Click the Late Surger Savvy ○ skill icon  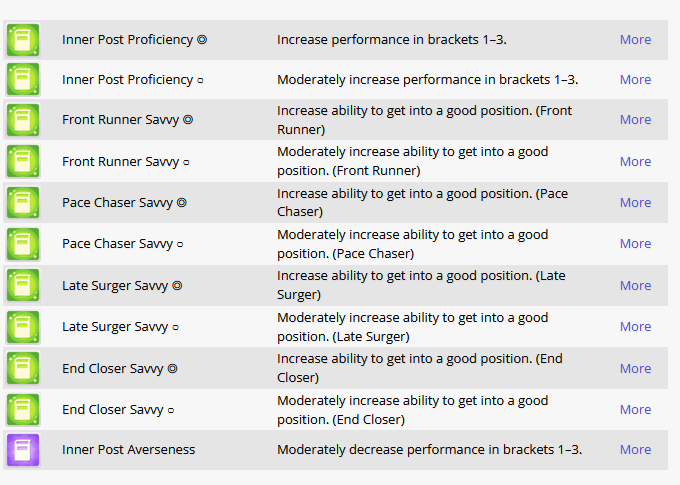point(23,327)
